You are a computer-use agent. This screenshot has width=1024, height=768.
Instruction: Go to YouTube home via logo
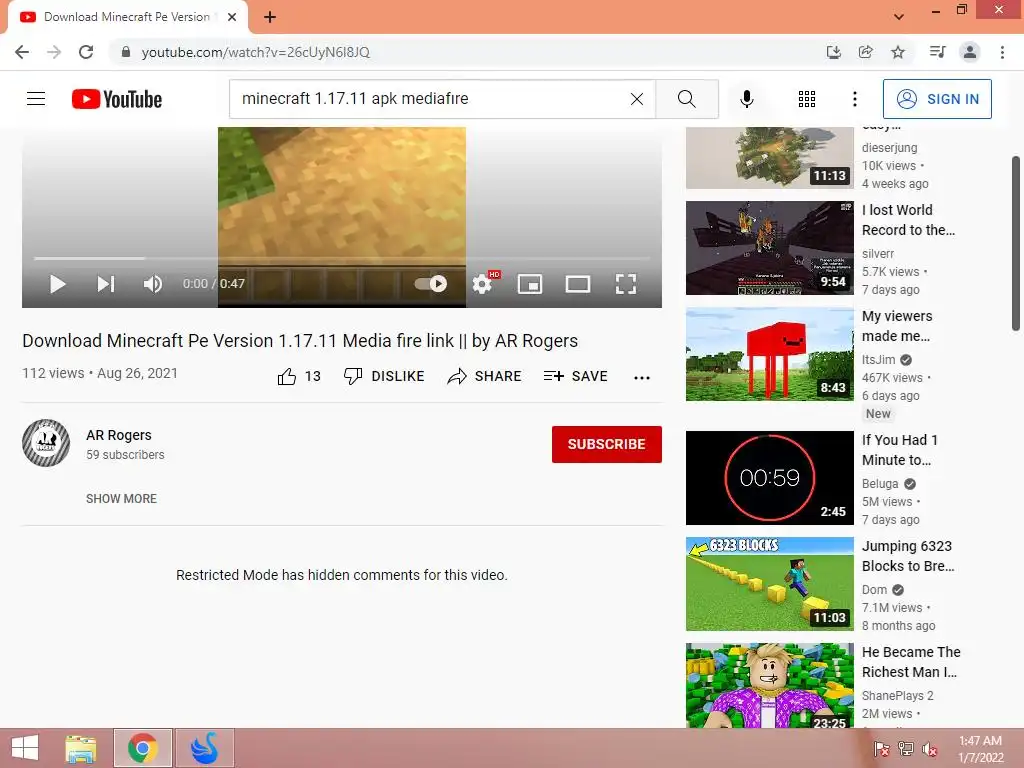point(117,99)
